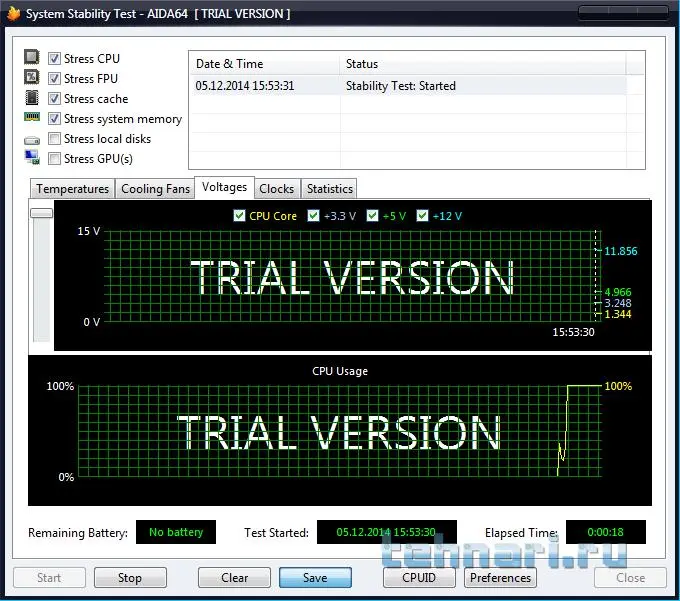
Task: Click the FPU icon beside Stress FPU
Action: (32, 77)
